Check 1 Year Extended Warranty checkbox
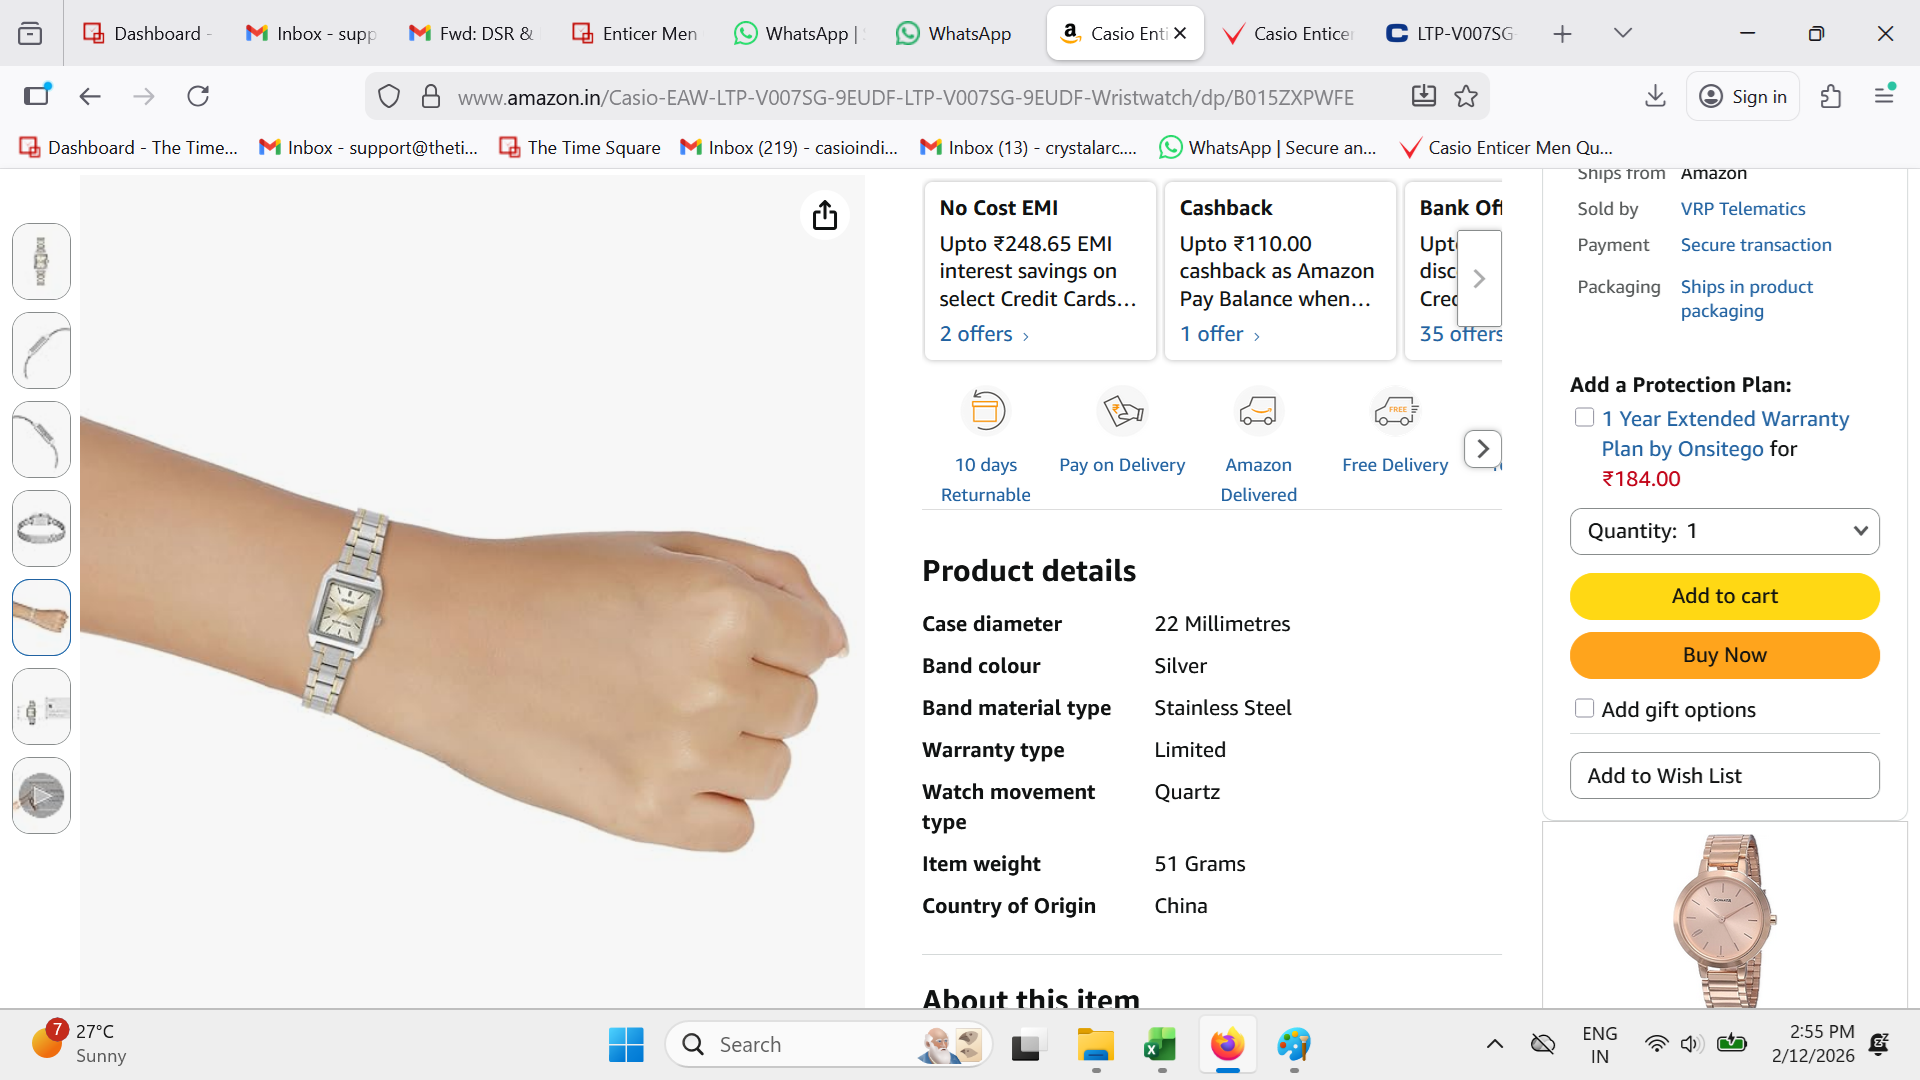The width and height of the screenshot is (1920, 1080). click(1584, 418)
